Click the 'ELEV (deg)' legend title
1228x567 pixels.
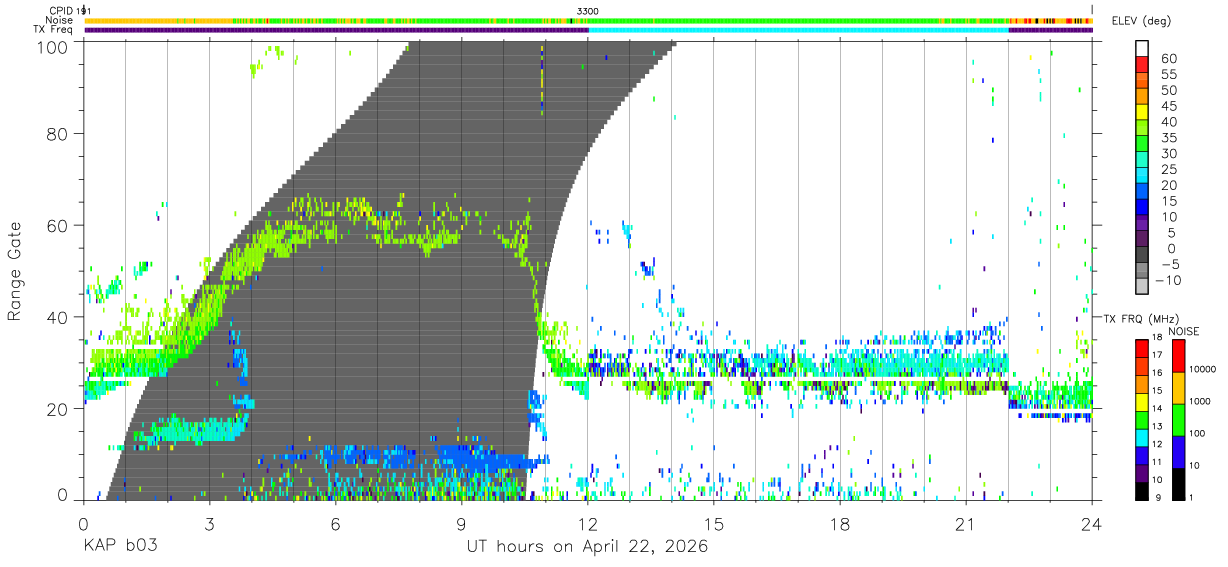pos(1141,22)
